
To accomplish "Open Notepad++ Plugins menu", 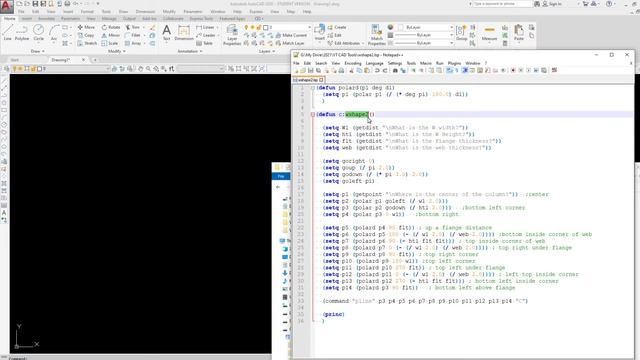I will (x=454, y=63).
